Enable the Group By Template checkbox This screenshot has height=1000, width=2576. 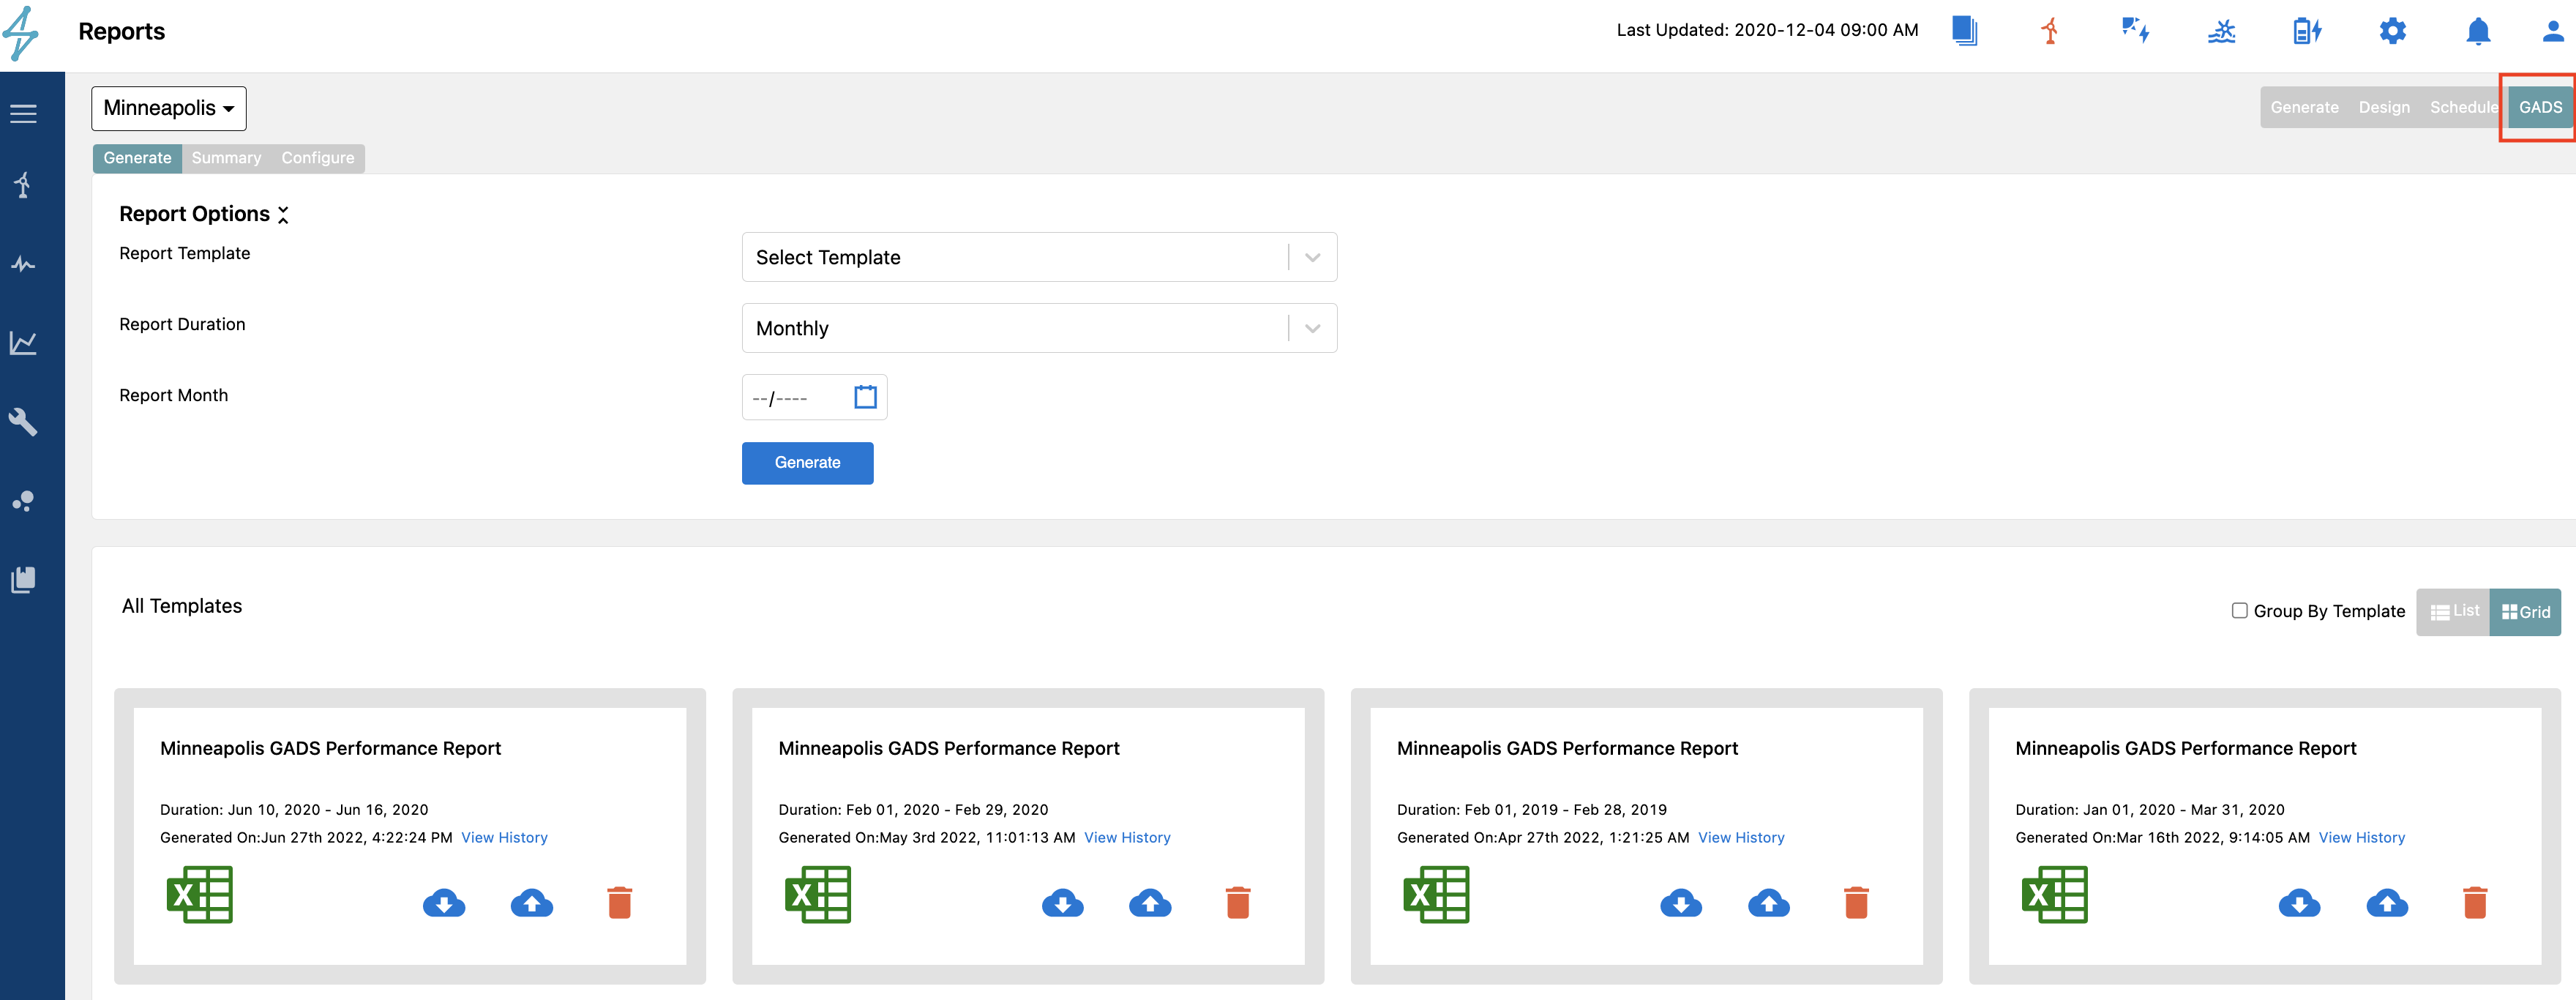[2240, 610]
